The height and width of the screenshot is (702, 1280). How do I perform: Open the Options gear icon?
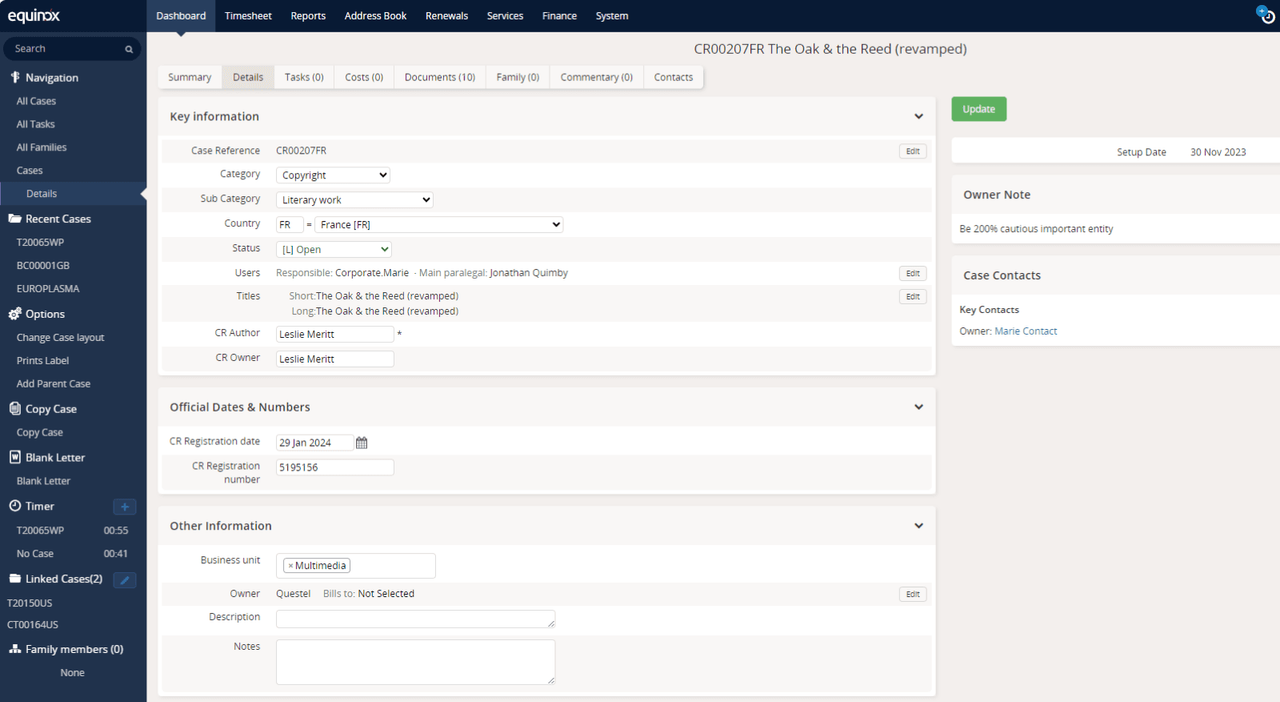pyautogui.click(x=13, y=313)
